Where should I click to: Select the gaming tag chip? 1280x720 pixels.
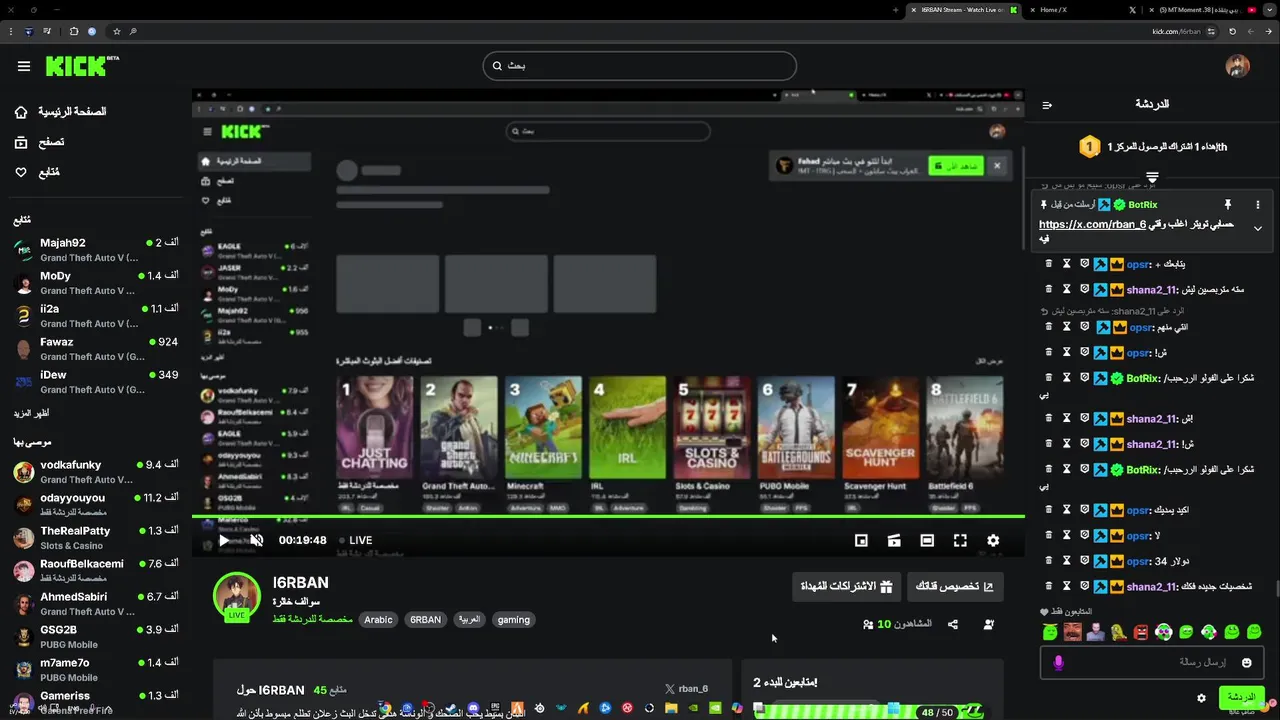514,620
